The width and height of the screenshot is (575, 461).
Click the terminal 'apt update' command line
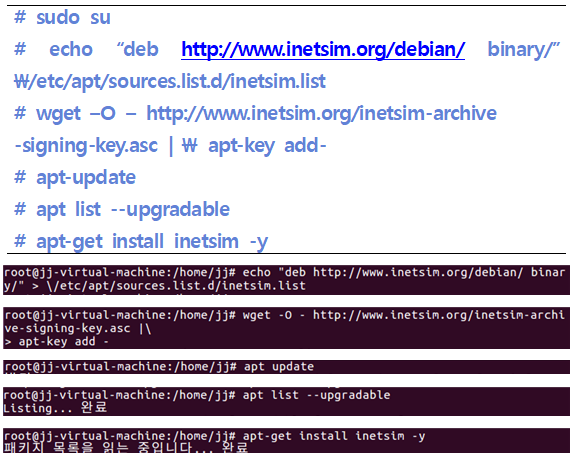coord(159,367)
